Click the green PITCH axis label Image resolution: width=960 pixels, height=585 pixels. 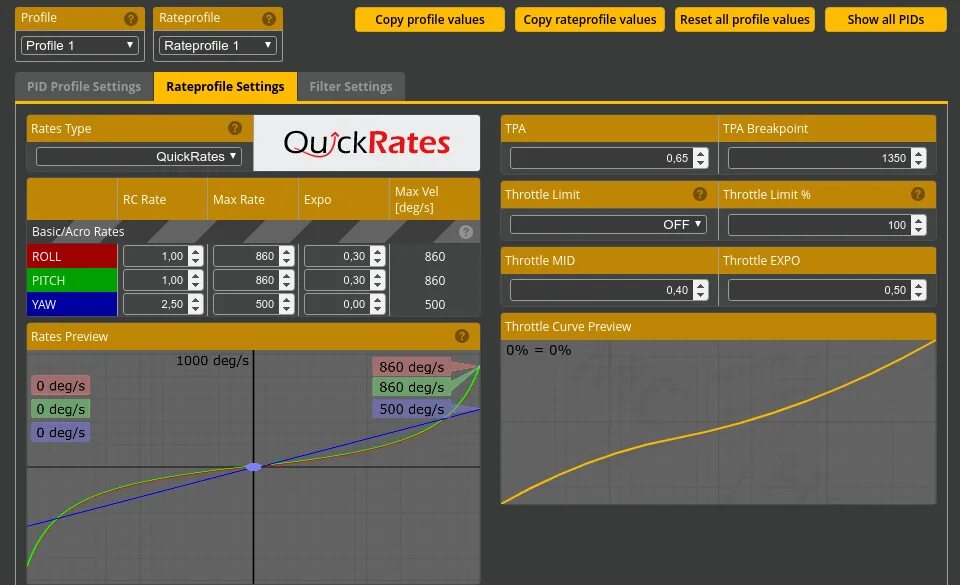click(72, 280)
